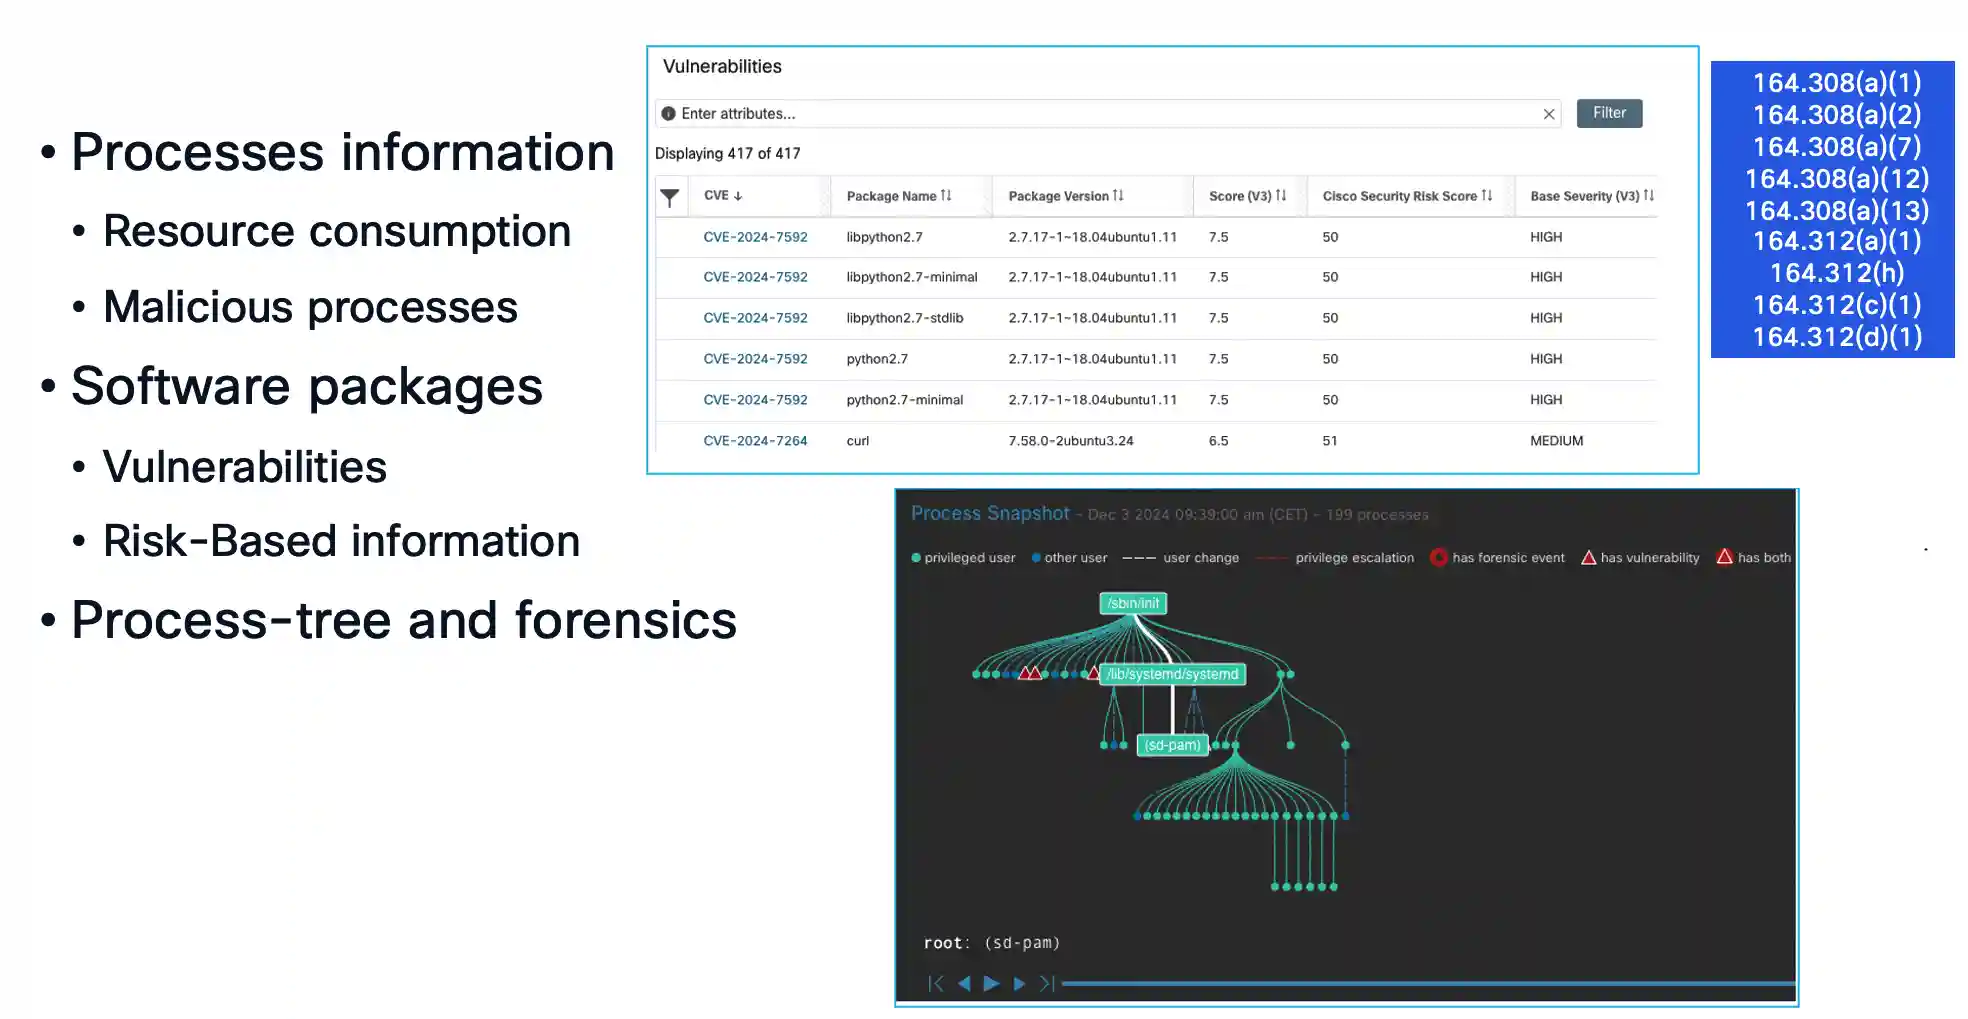This screenshot has height=1019, width=1968.
Task: Select the Process Snapshot header
Action: tap(989, 514)
